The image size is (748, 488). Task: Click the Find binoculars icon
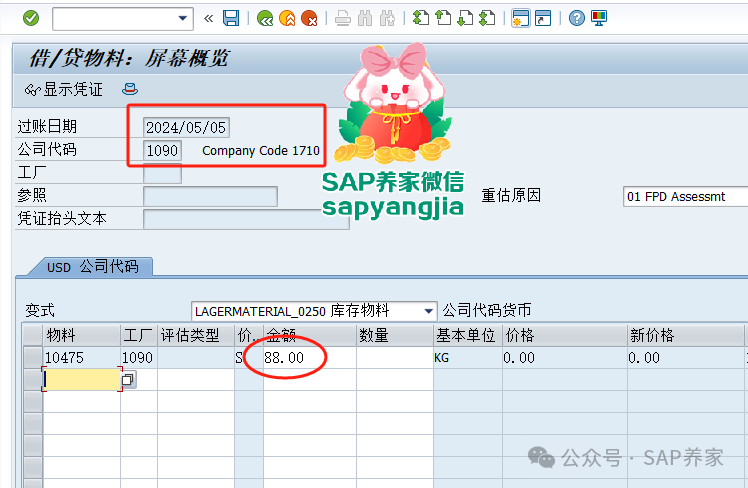365,19
